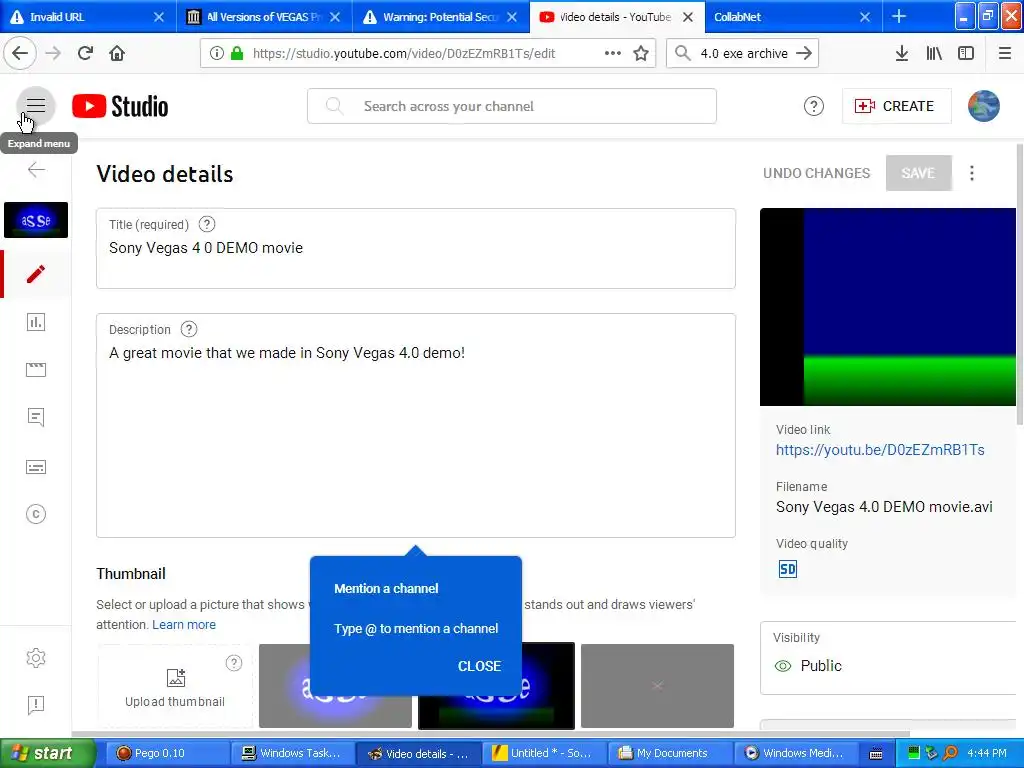1024x768 pixels.
Task: Go back to channel content with the sidebar arrow
Action: click(36, 170)
